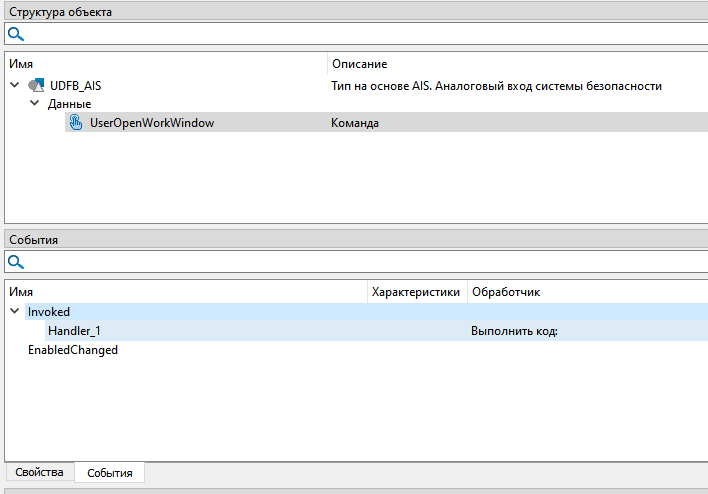Click the UDFB_AIS object type icon

pyautogui.click(x=36, y=86)
